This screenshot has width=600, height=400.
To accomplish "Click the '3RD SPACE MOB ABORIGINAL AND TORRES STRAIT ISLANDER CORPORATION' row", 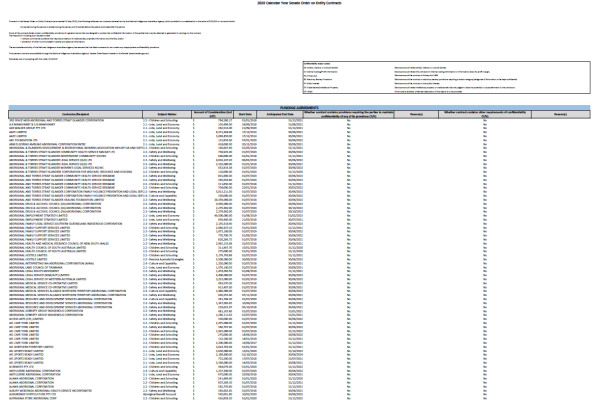I will tap(299, 120).
